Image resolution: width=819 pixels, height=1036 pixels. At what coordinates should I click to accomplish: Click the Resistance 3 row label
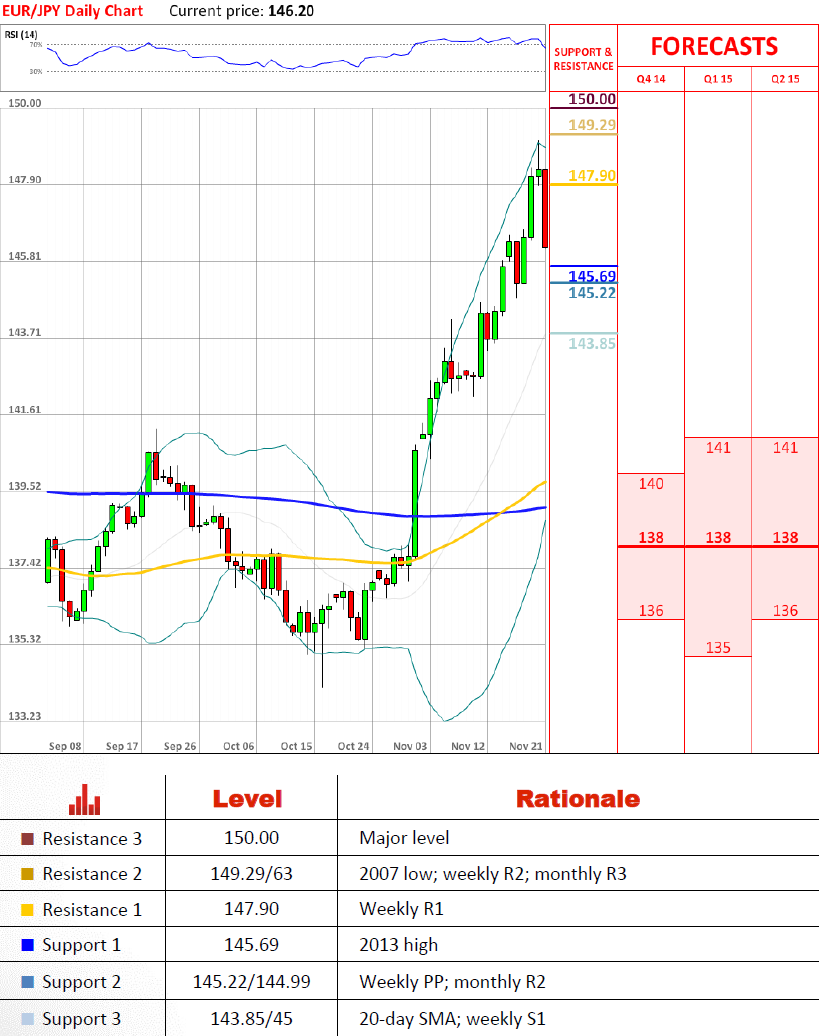tap(92, 839)
